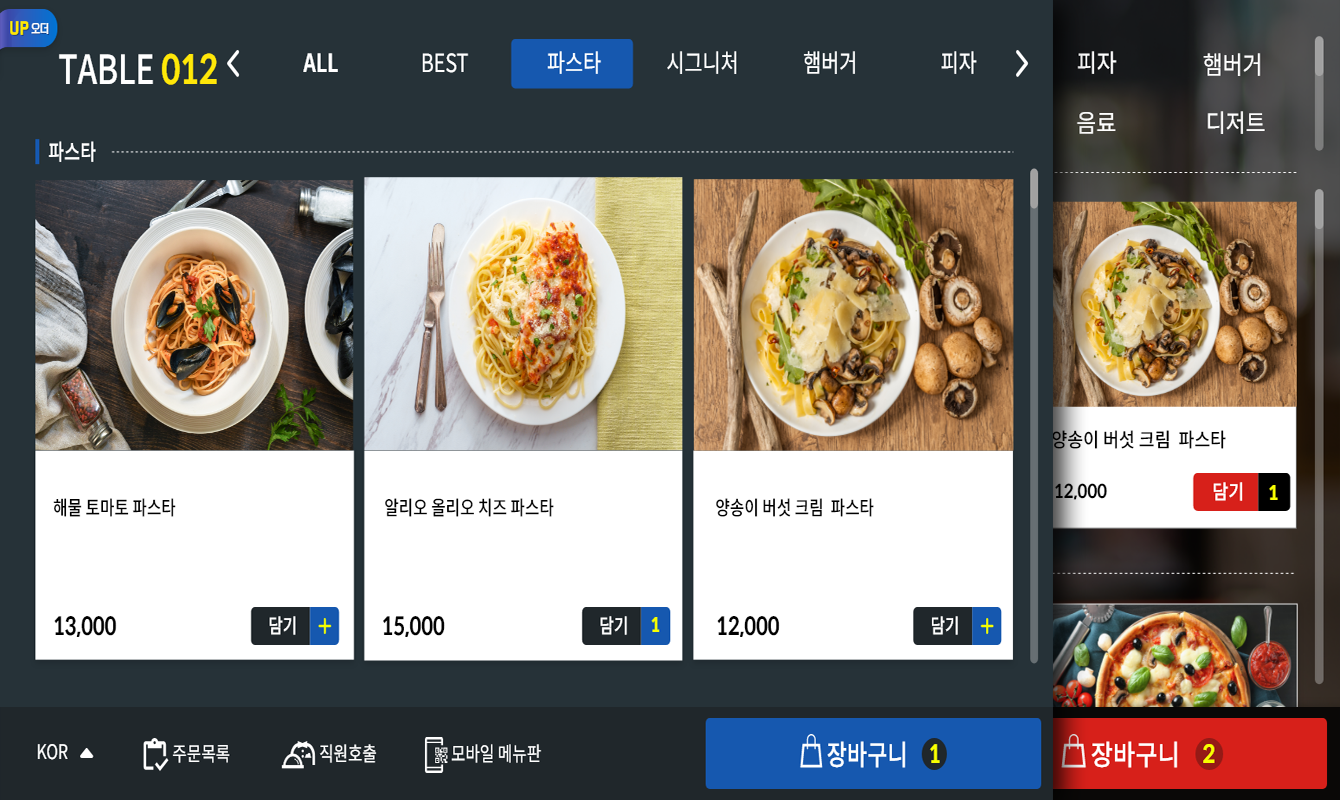
Task: Open 모바일 메뉴판 QR phone icon
Action: click(434, 754)
